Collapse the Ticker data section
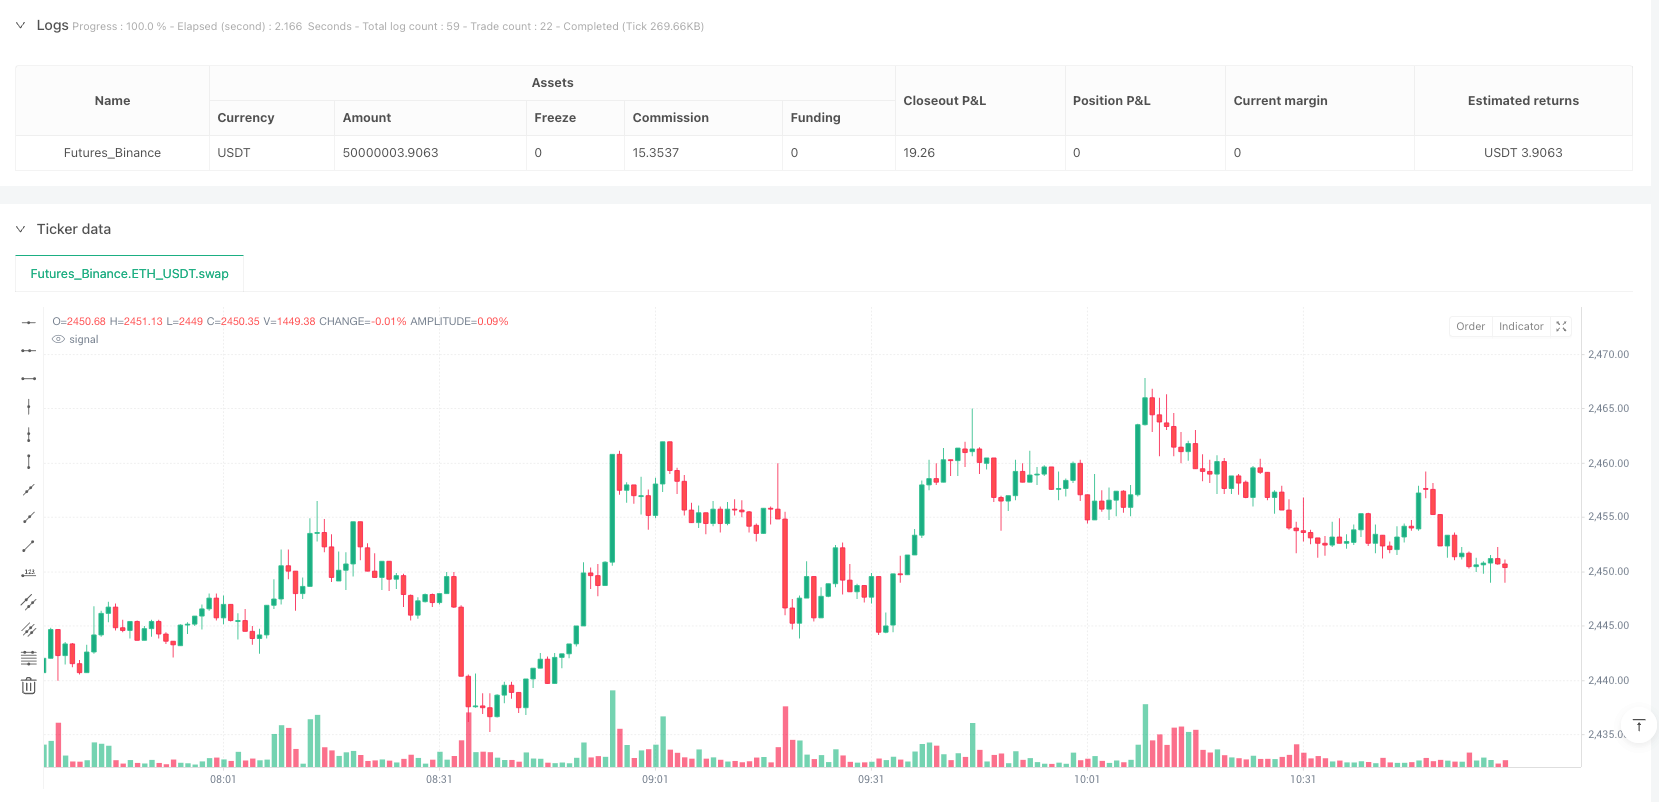Image resolution: width=1659 pixels, height=802 pixels. (x=20, y=229)
